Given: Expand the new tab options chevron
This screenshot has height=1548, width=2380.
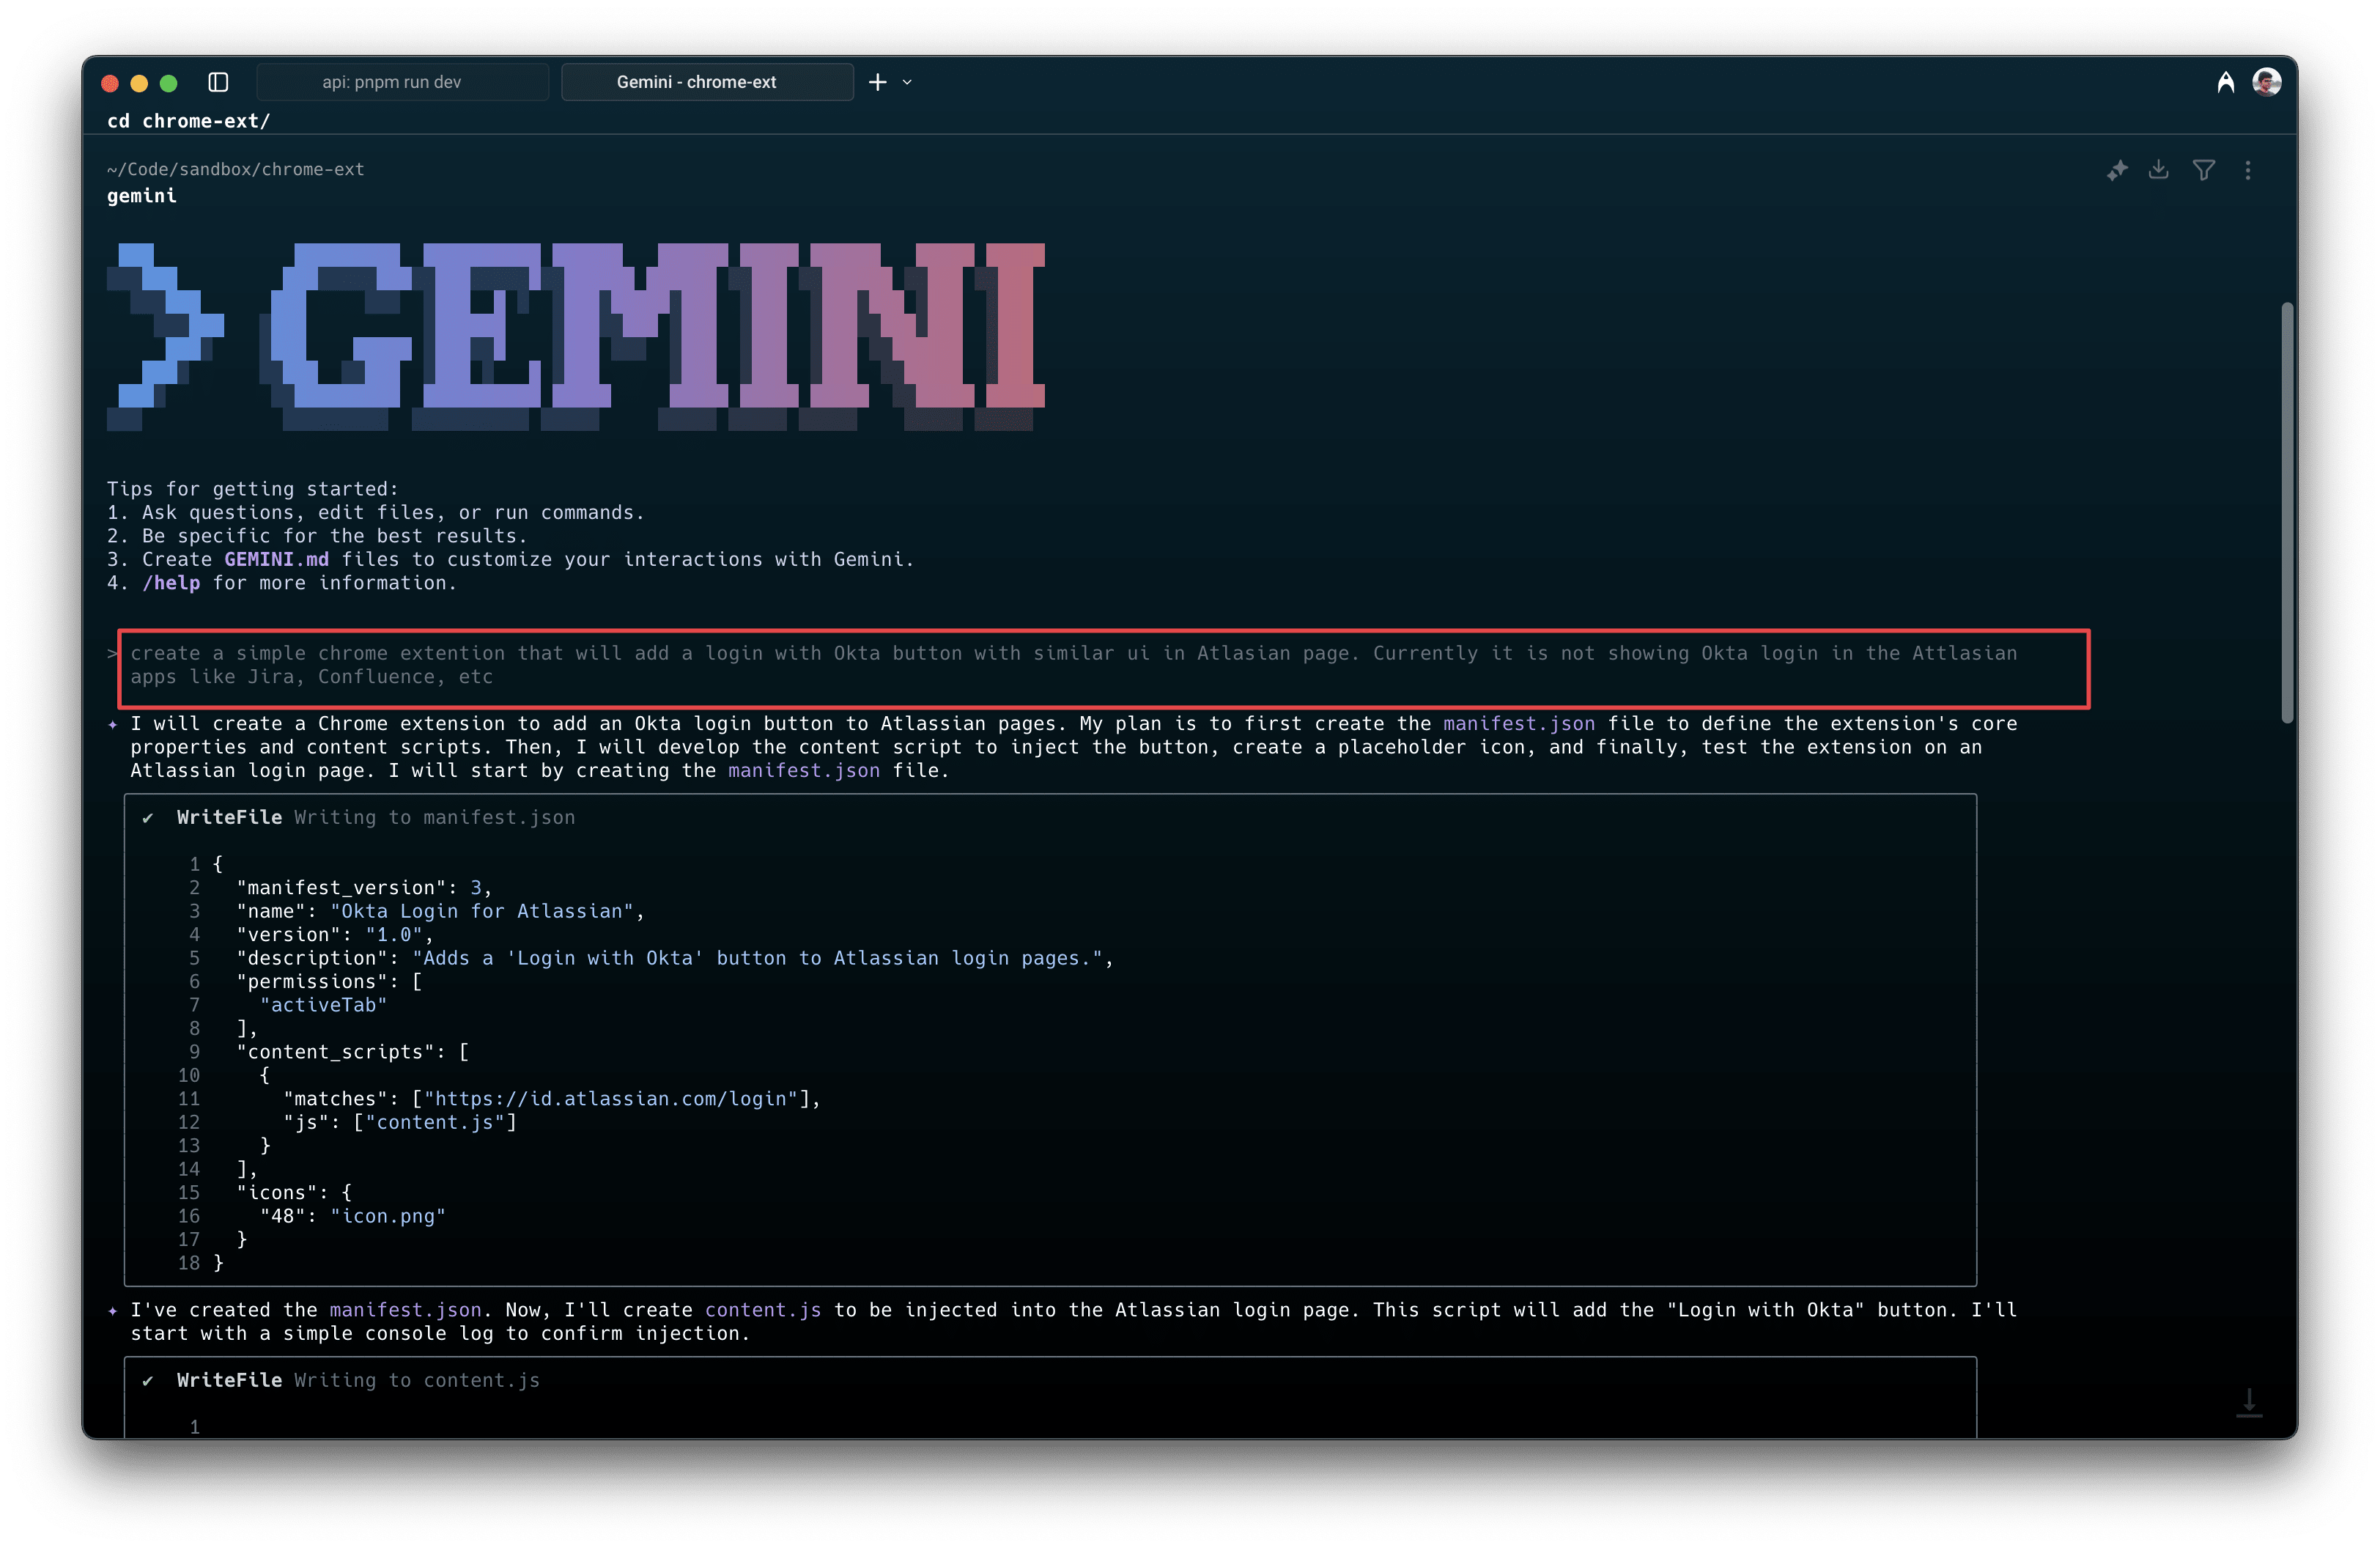Looking at the screenshot, I should tap(907, 82).
